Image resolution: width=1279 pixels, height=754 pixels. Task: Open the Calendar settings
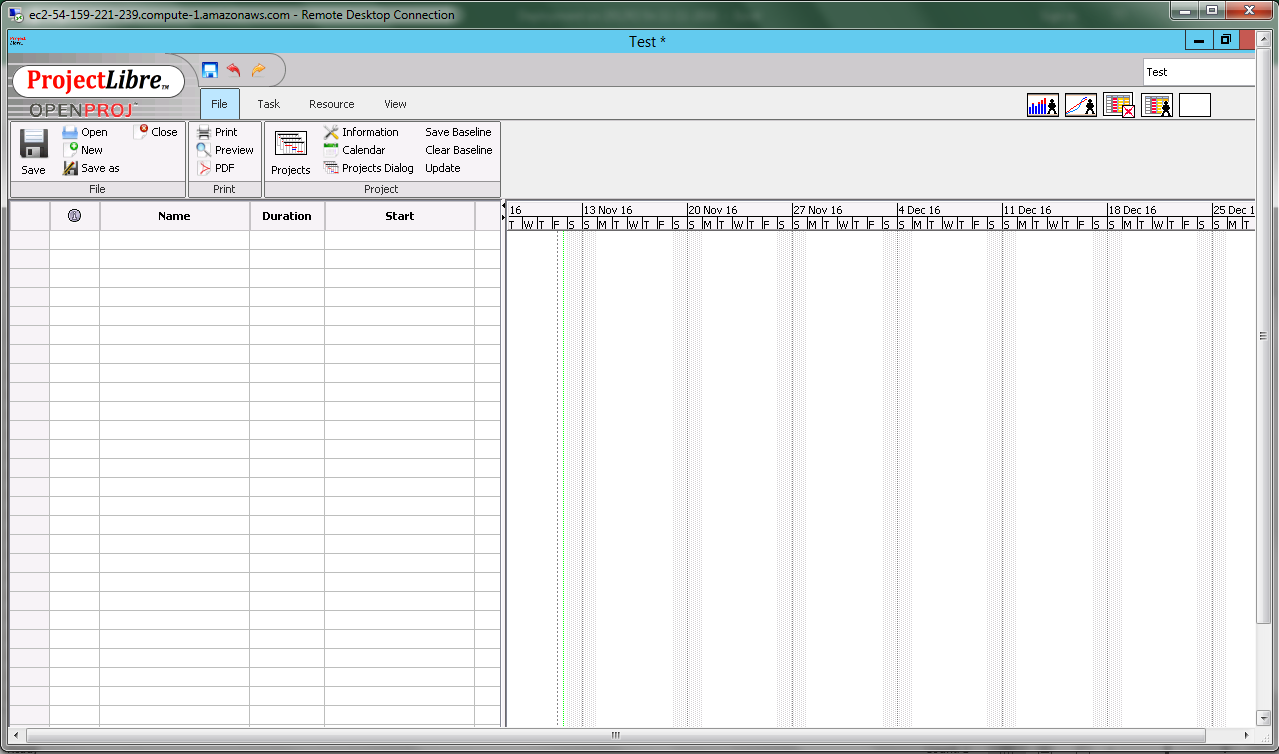tap(354, 150)
